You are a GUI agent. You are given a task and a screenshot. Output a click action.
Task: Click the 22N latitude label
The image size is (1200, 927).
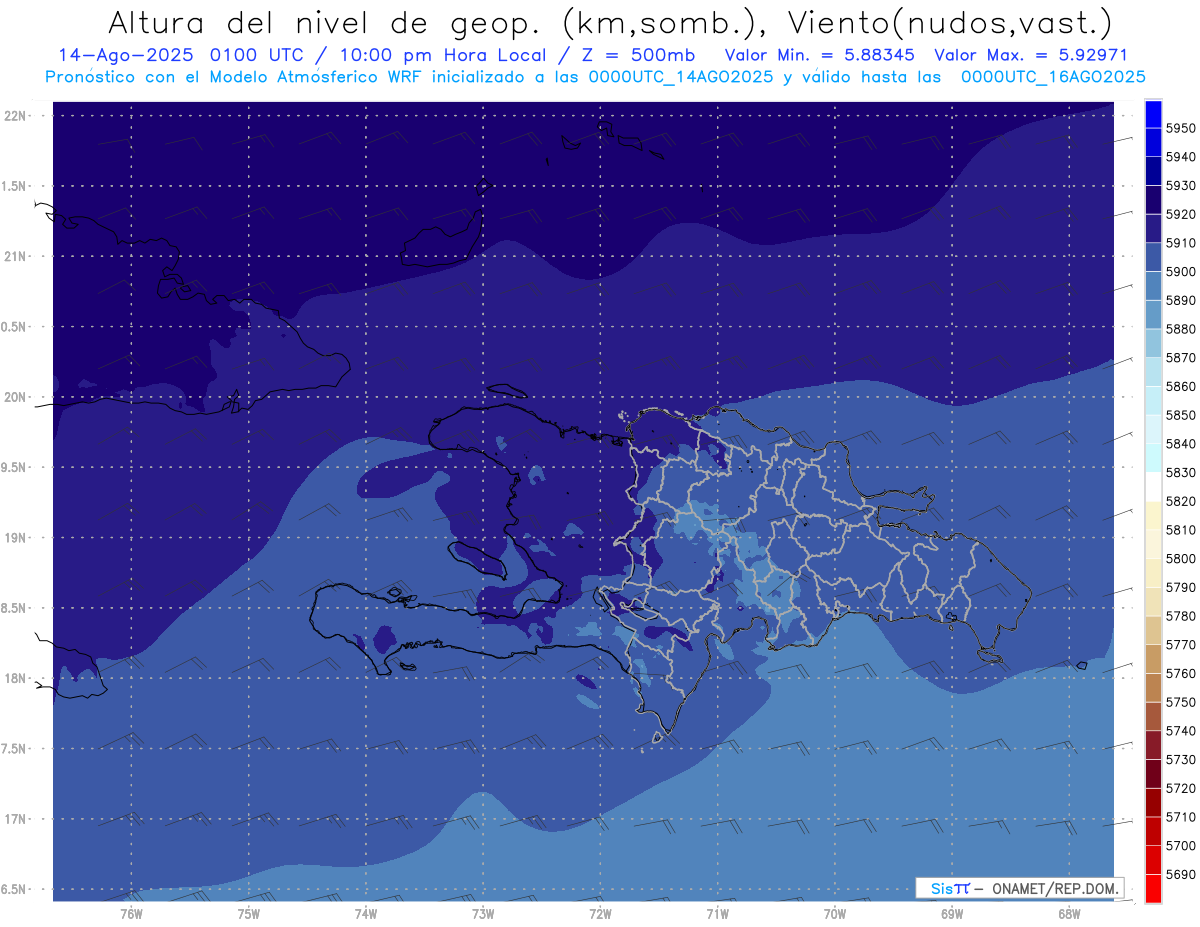(15, 115)
